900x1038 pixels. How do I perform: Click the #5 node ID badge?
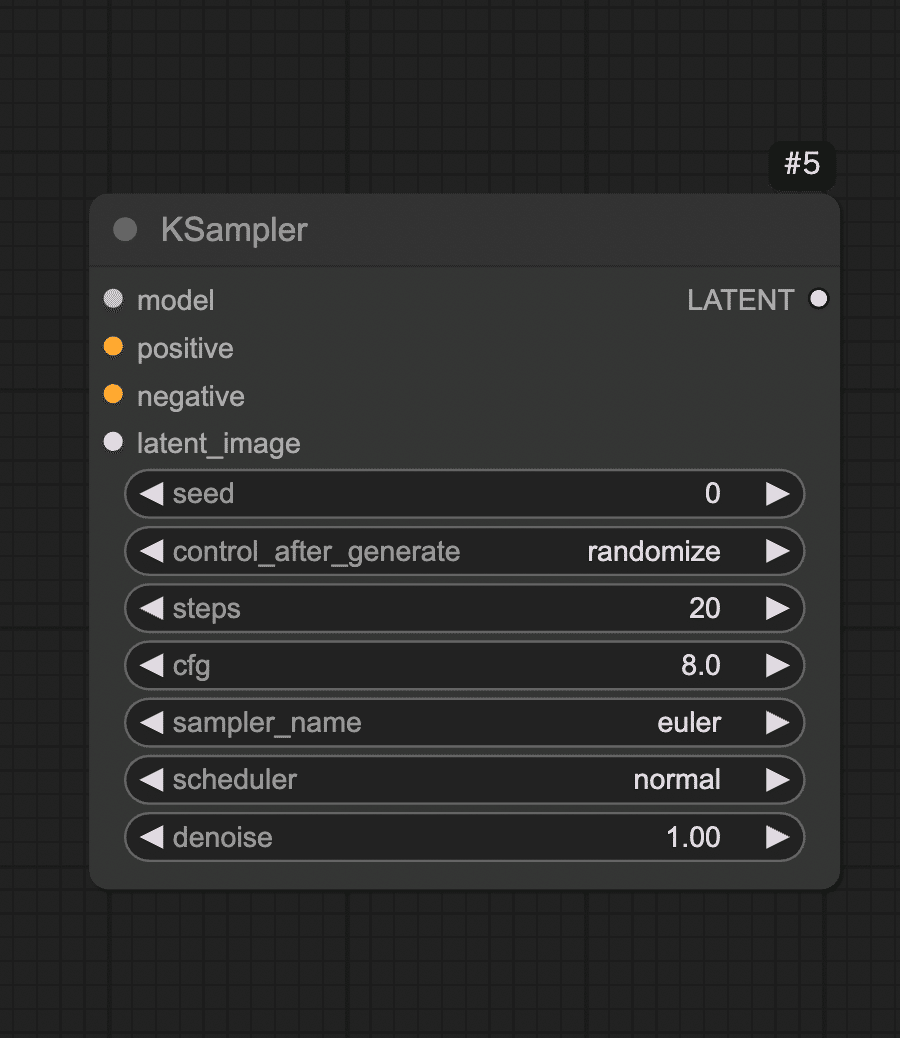coord(802,164)
